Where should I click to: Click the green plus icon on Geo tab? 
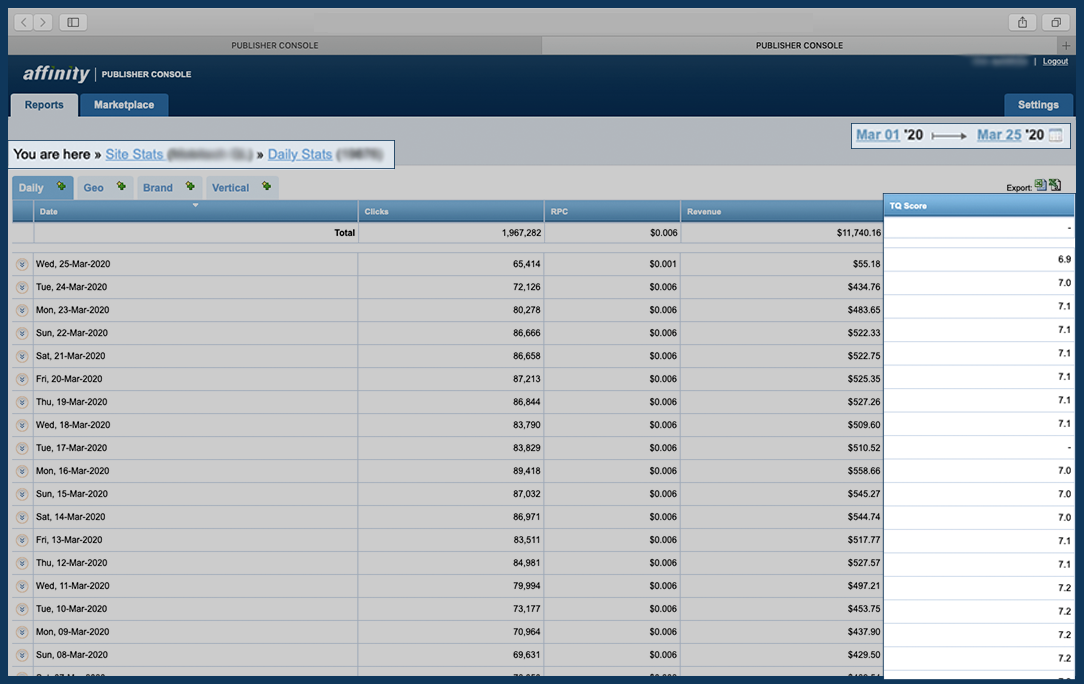pos(121,186)
